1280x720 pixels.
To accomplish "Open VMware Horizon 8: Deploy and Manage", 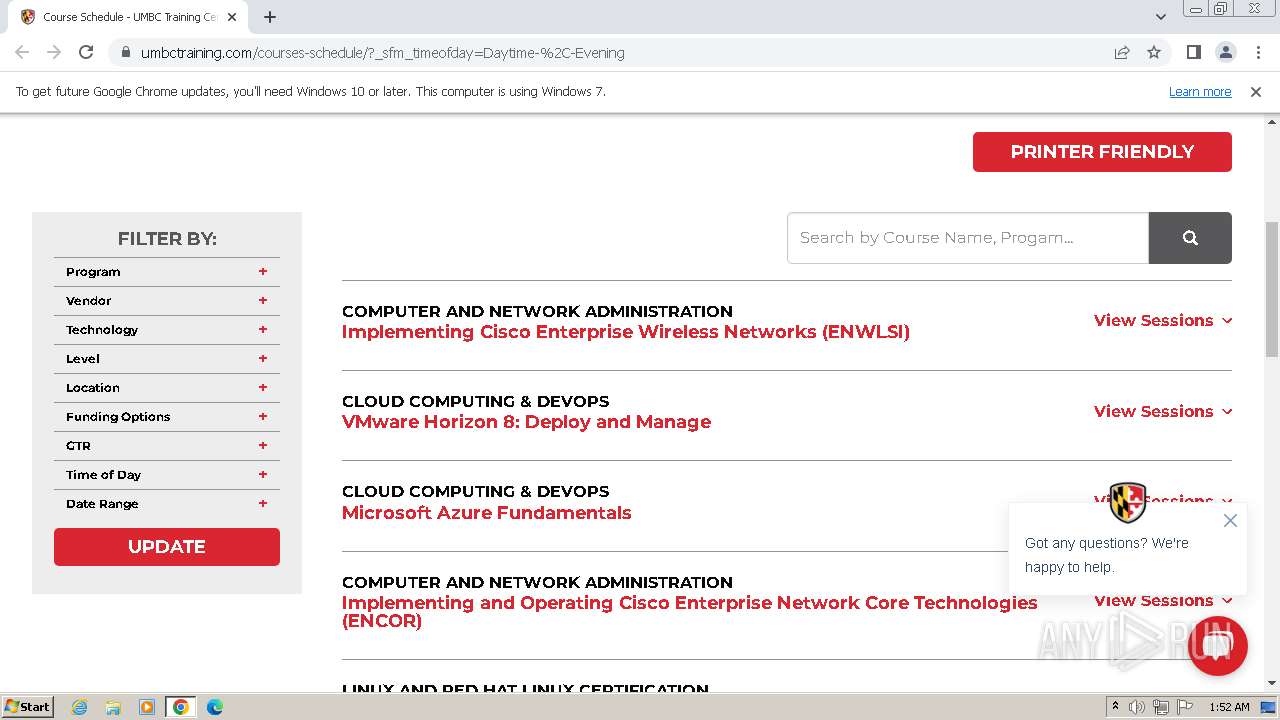I will [526, 422].
